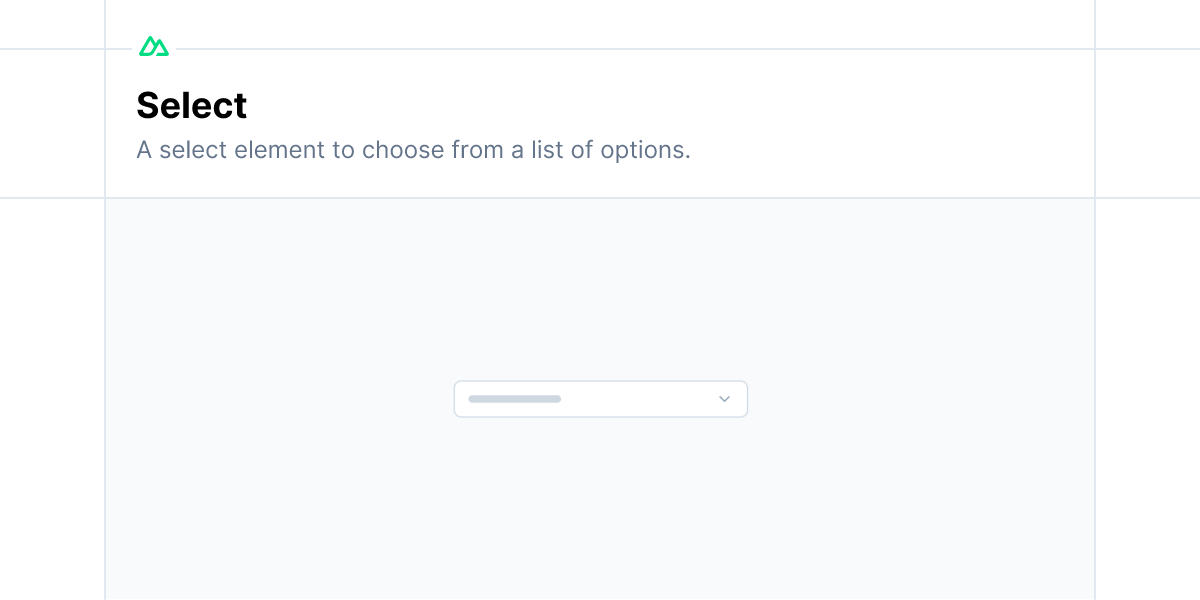The width and height of the screenshot is (1200, 600).
Task: Click the chevron-down arrow in the select box
Action: [725, 399]
